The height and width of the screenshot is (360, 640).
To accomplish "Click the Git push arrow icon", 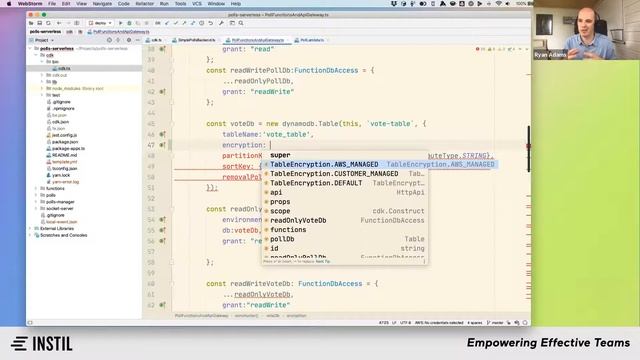I will (x=184, y=23).
